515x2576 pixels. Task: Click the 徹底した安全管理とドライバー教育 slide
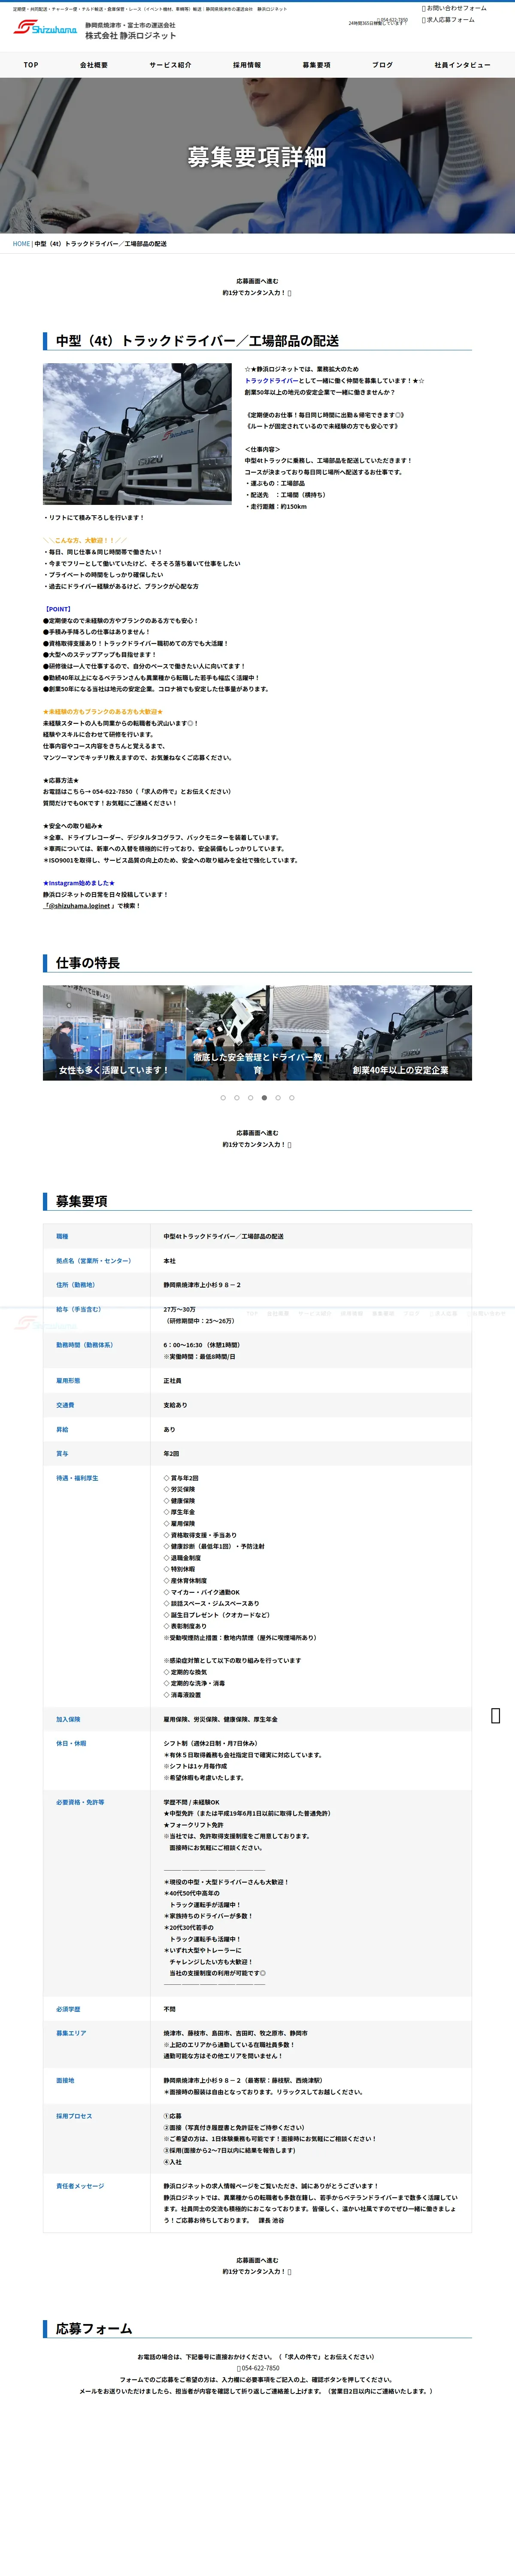coord(257,1033)
